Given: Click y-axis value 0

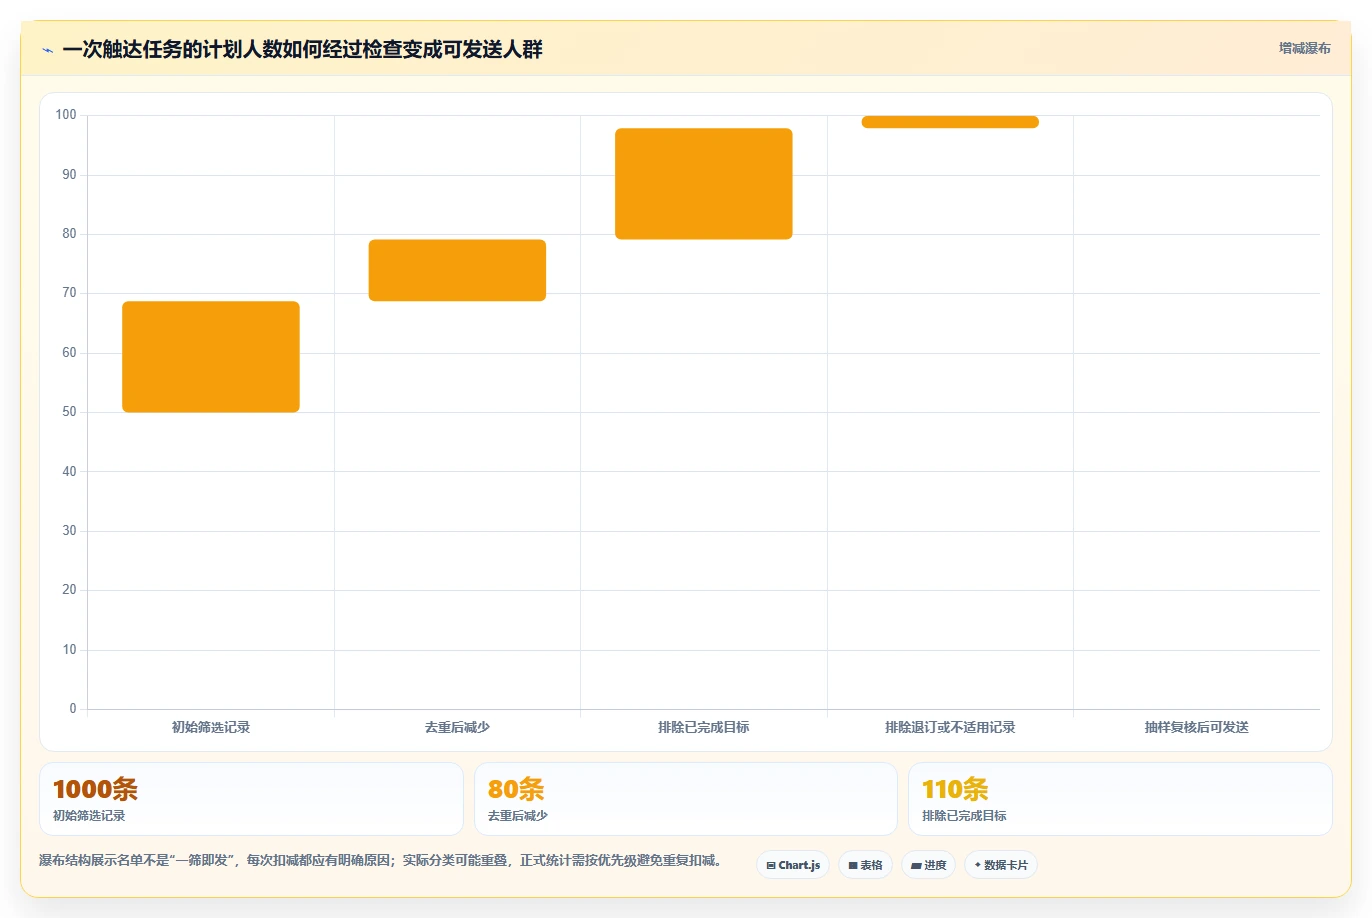Looking at the screenshot, I should (x=73, y=709).
